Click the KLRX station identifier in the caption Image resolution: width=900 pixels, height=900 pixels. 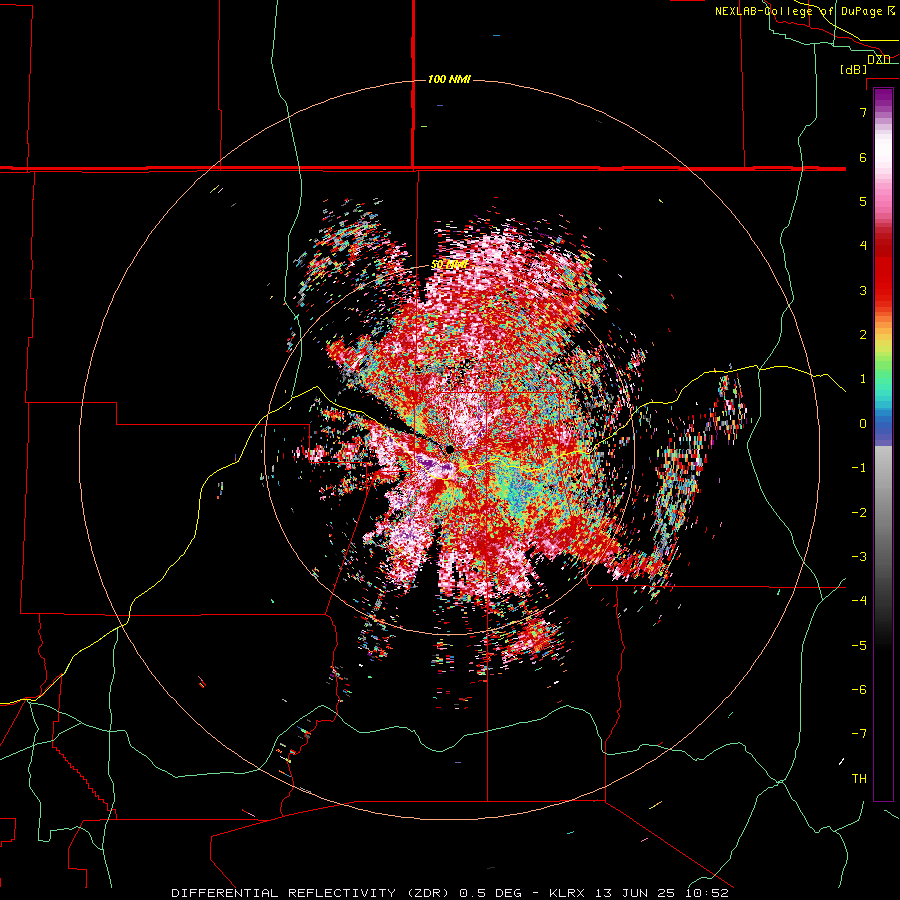(x=568, y=893)
